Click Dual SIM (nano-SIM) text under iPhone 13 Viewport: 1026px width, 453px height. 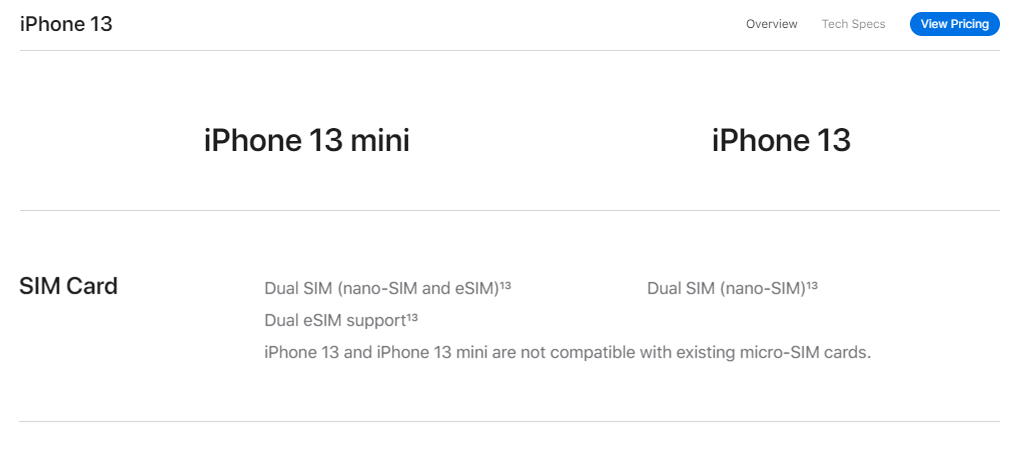[726, 289]
